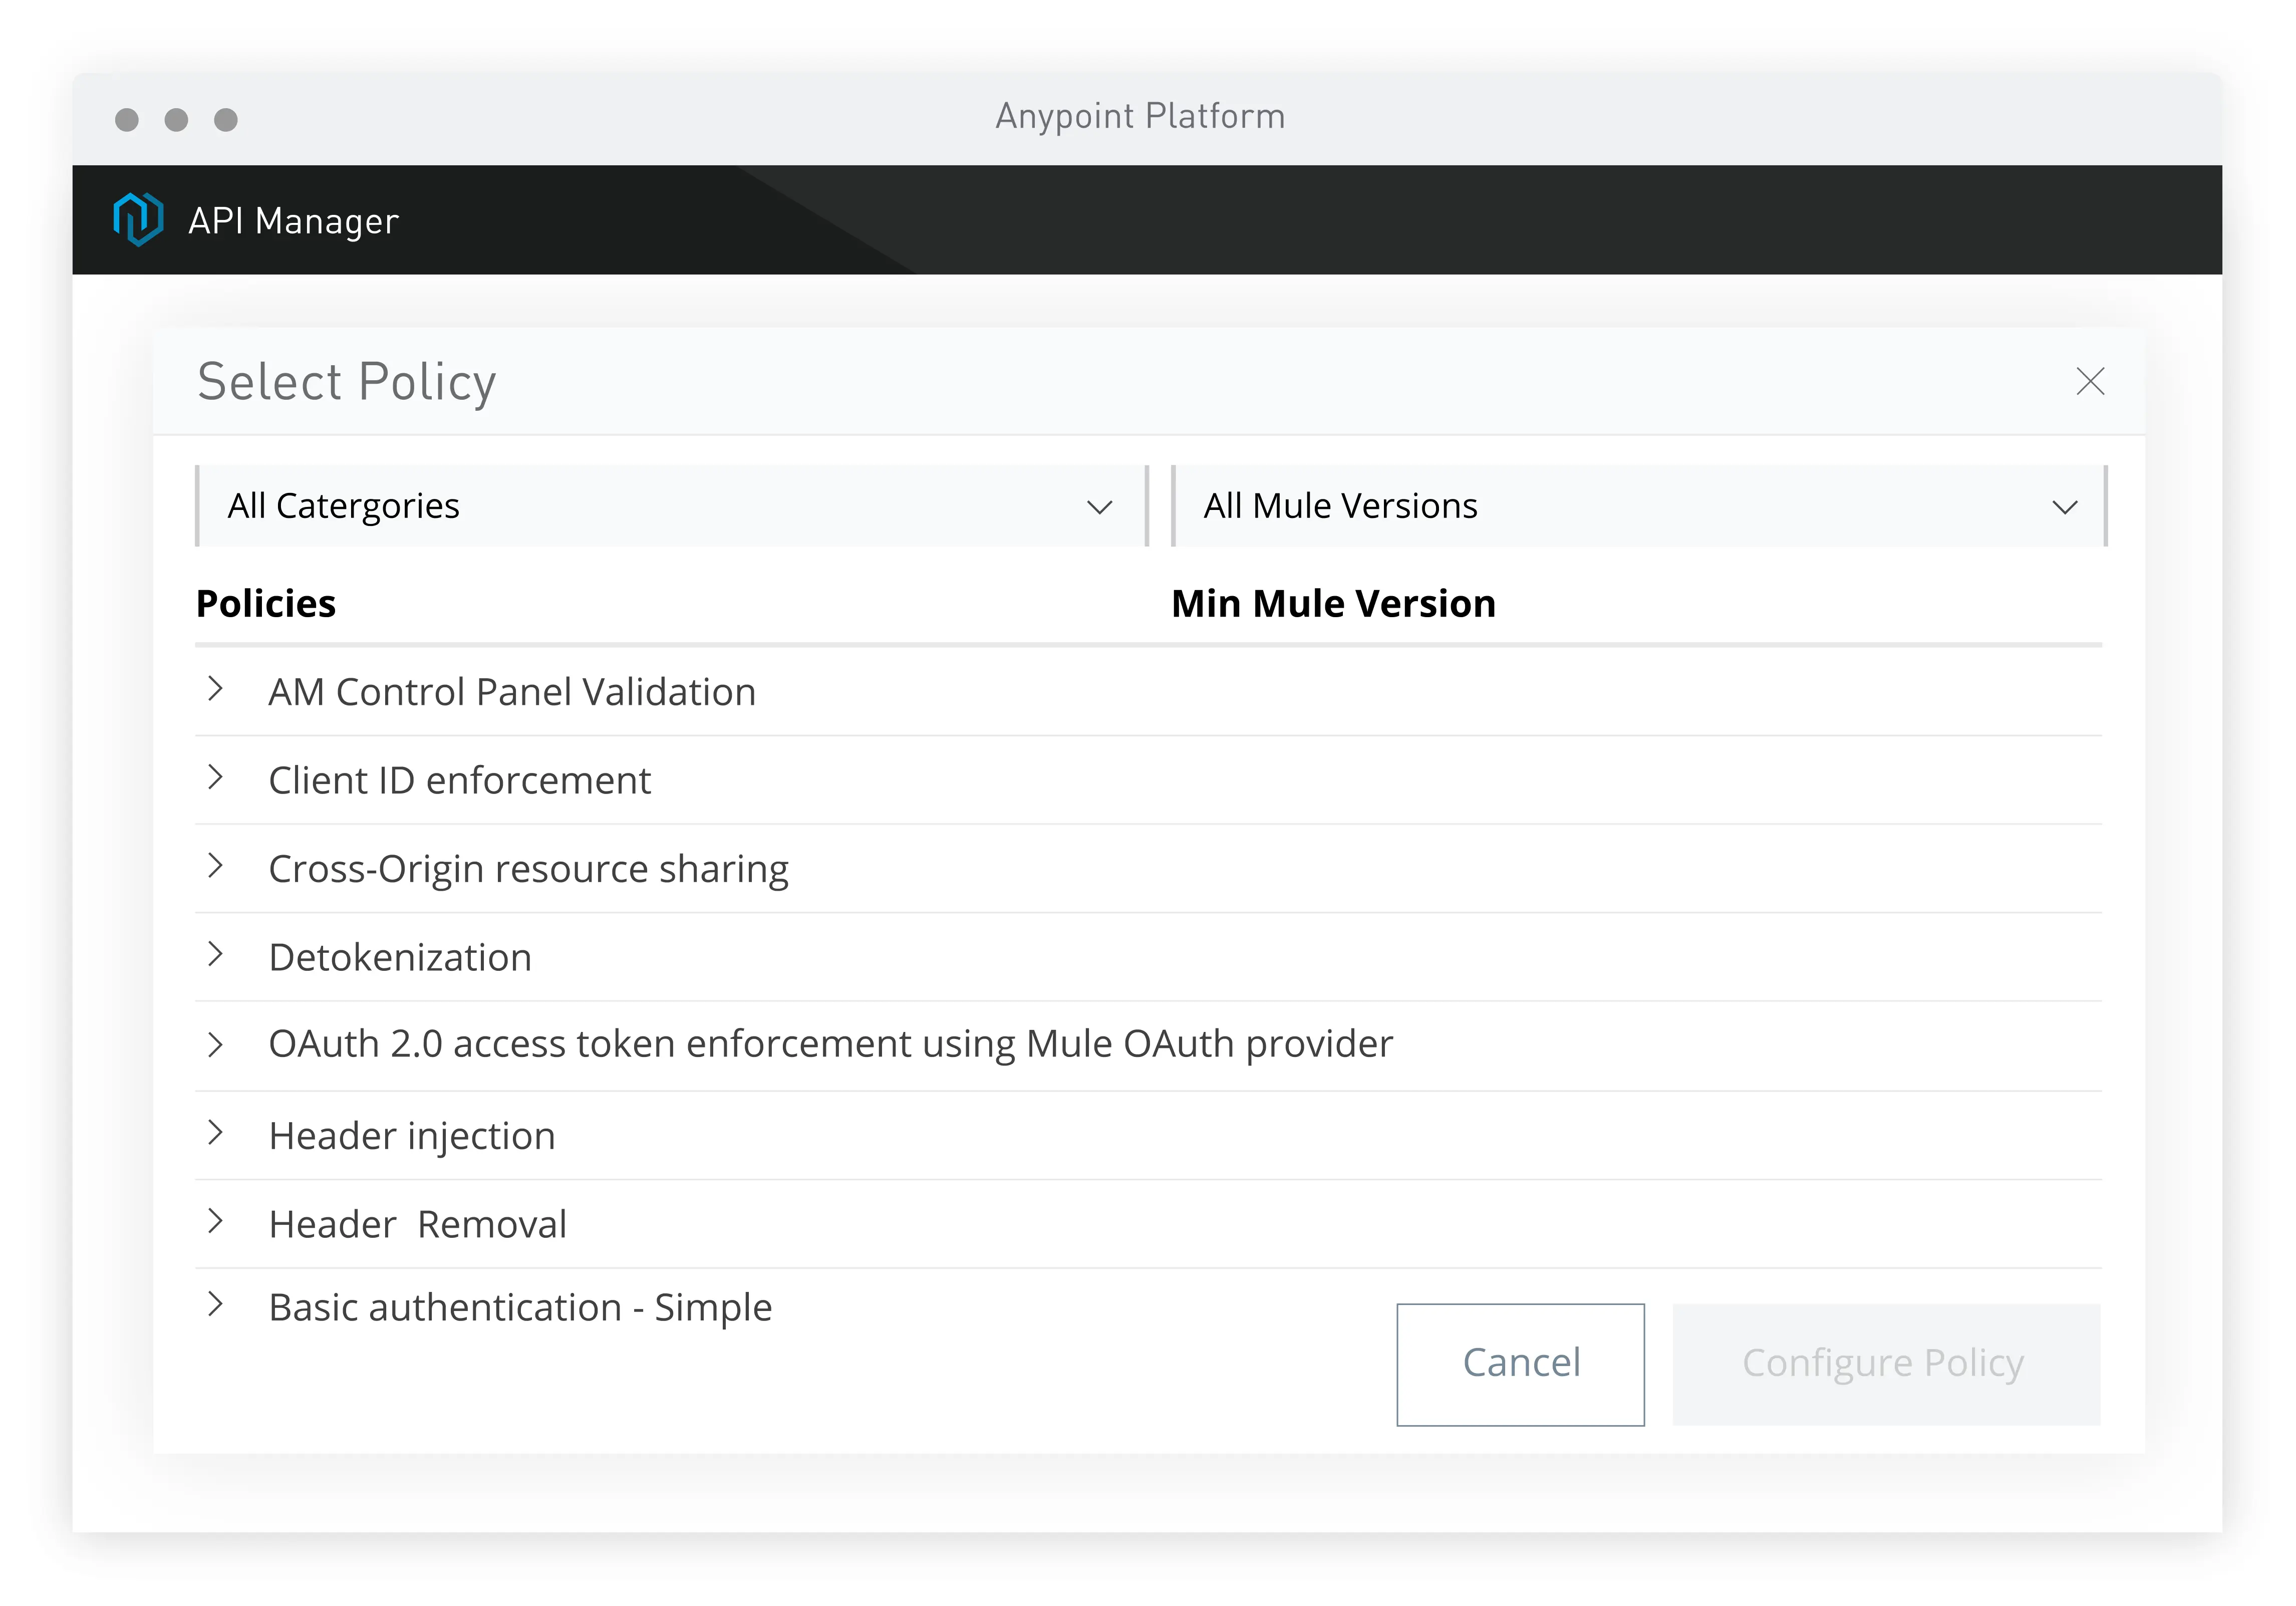
Task: Click the Configure Policy button
Action: tap(1886, 1364)
